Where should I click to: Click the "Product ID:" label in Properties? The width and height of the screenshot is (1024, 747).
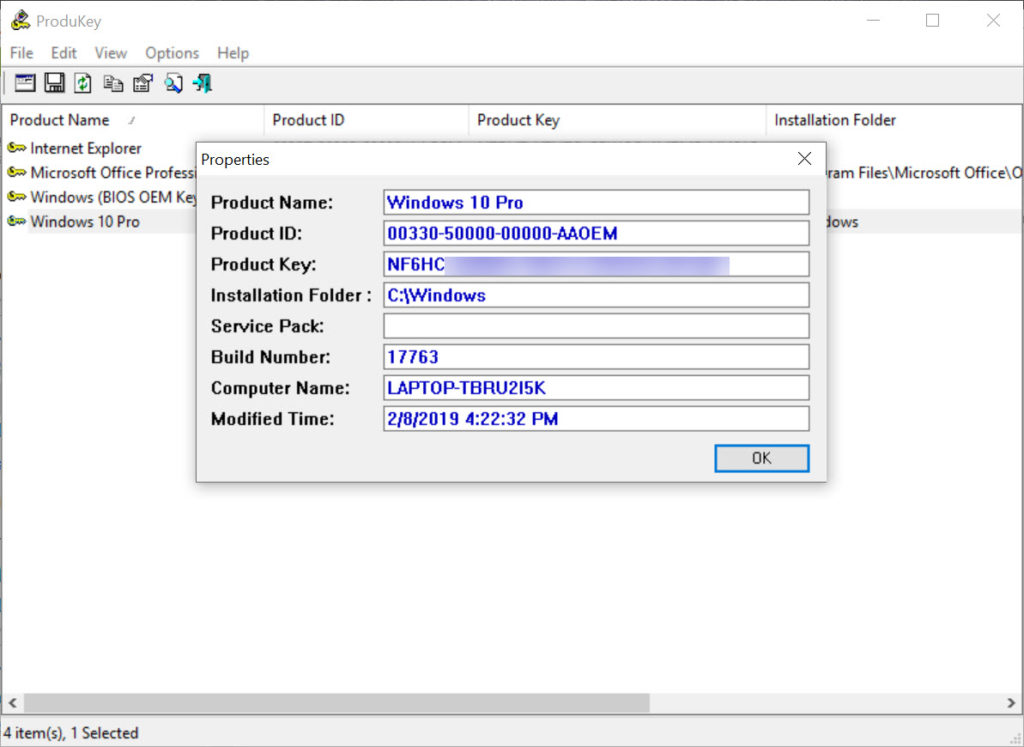(257, 233)
